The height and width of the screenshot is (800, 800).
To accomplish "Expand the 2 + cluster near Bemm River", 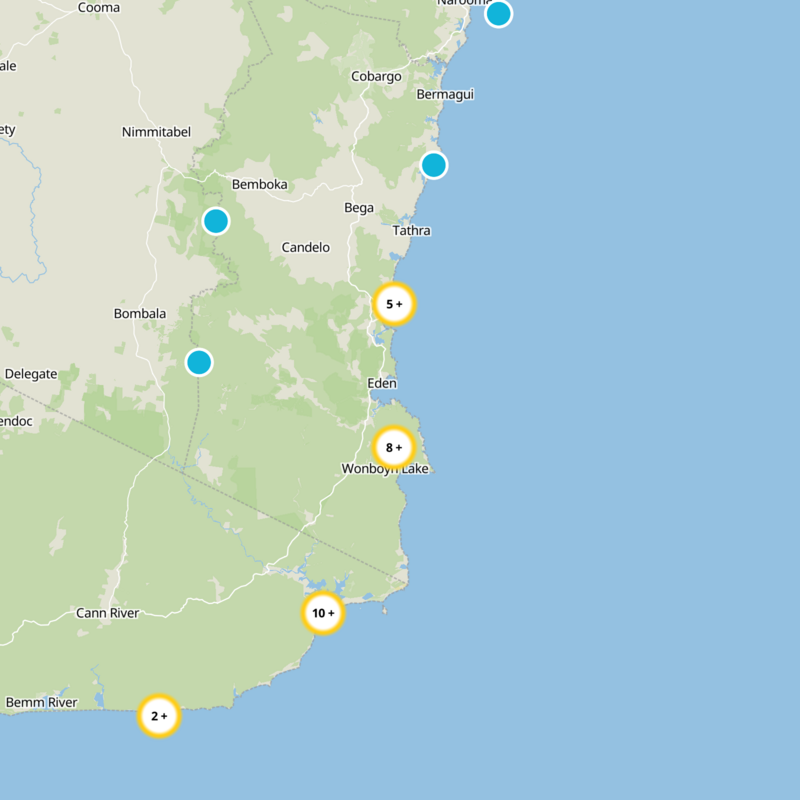I will (x=159, y=716).
